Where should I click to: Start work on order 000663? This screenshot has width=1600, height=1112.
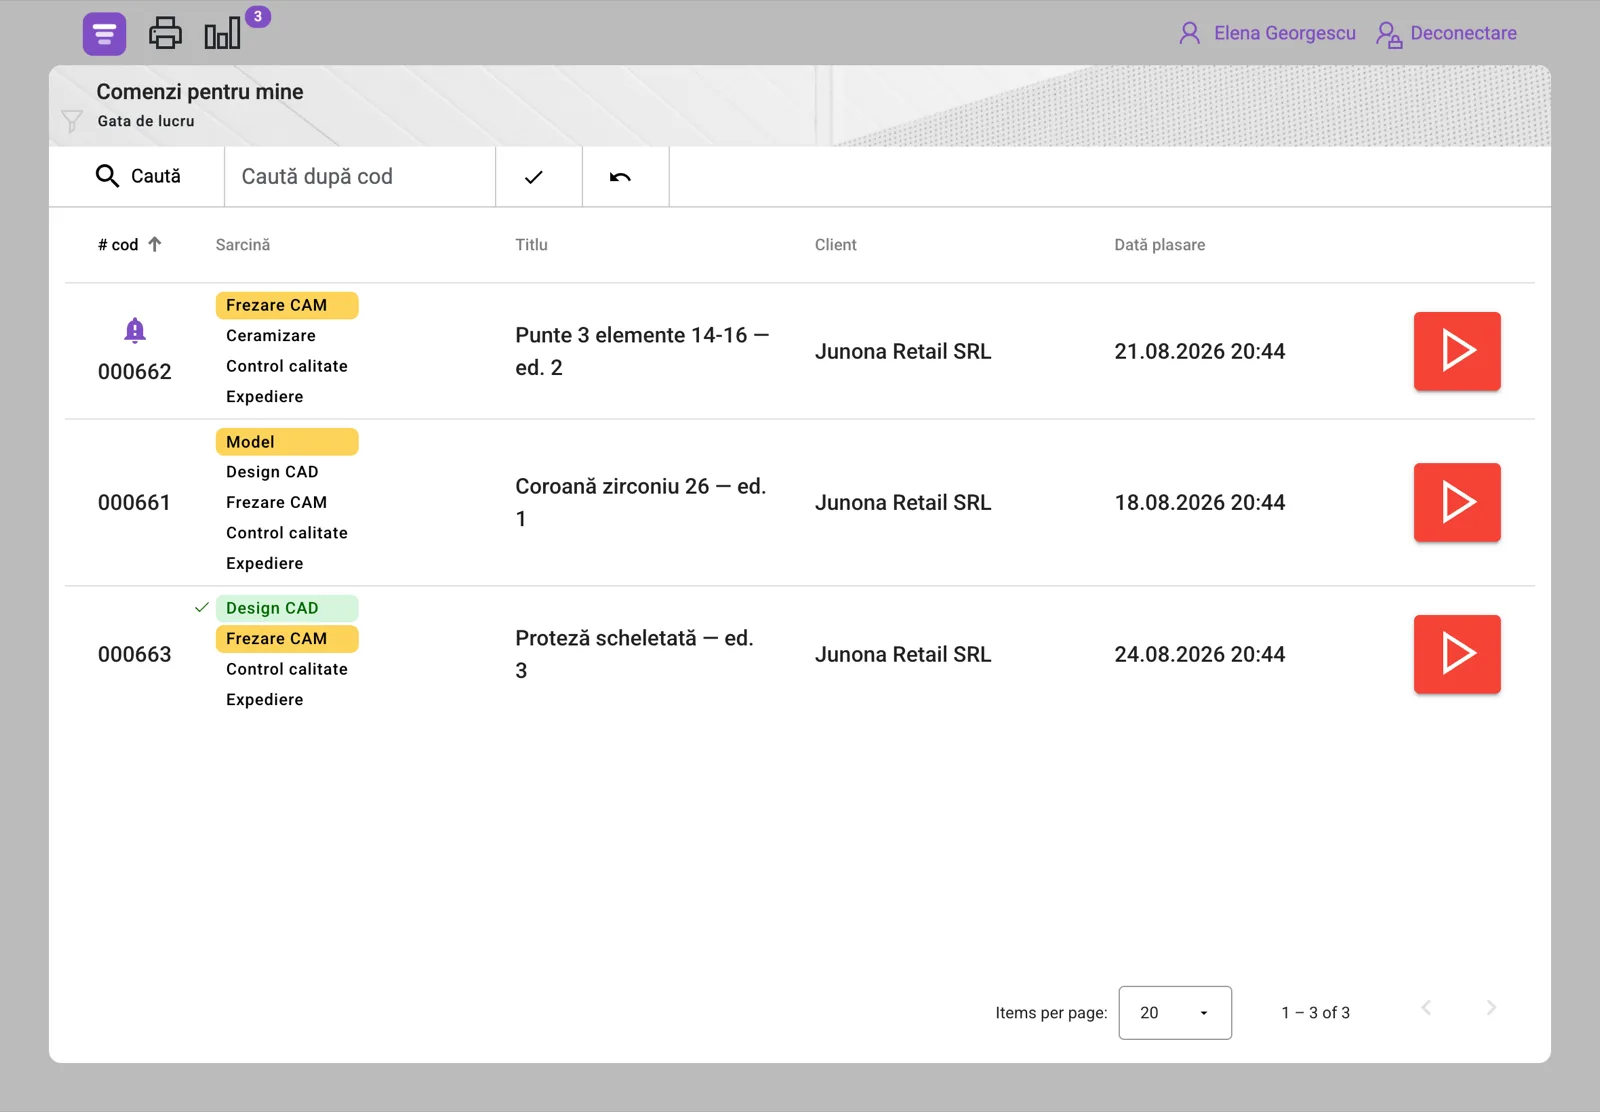(1457, 654)
